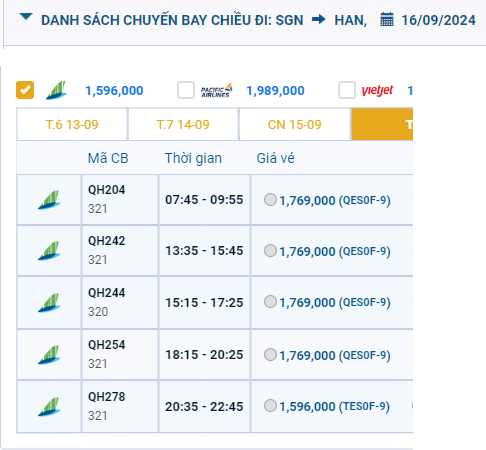Click the 1,769,000 fare for QH204
Screen dimensions: 486x450
click(x=335, y=201)
